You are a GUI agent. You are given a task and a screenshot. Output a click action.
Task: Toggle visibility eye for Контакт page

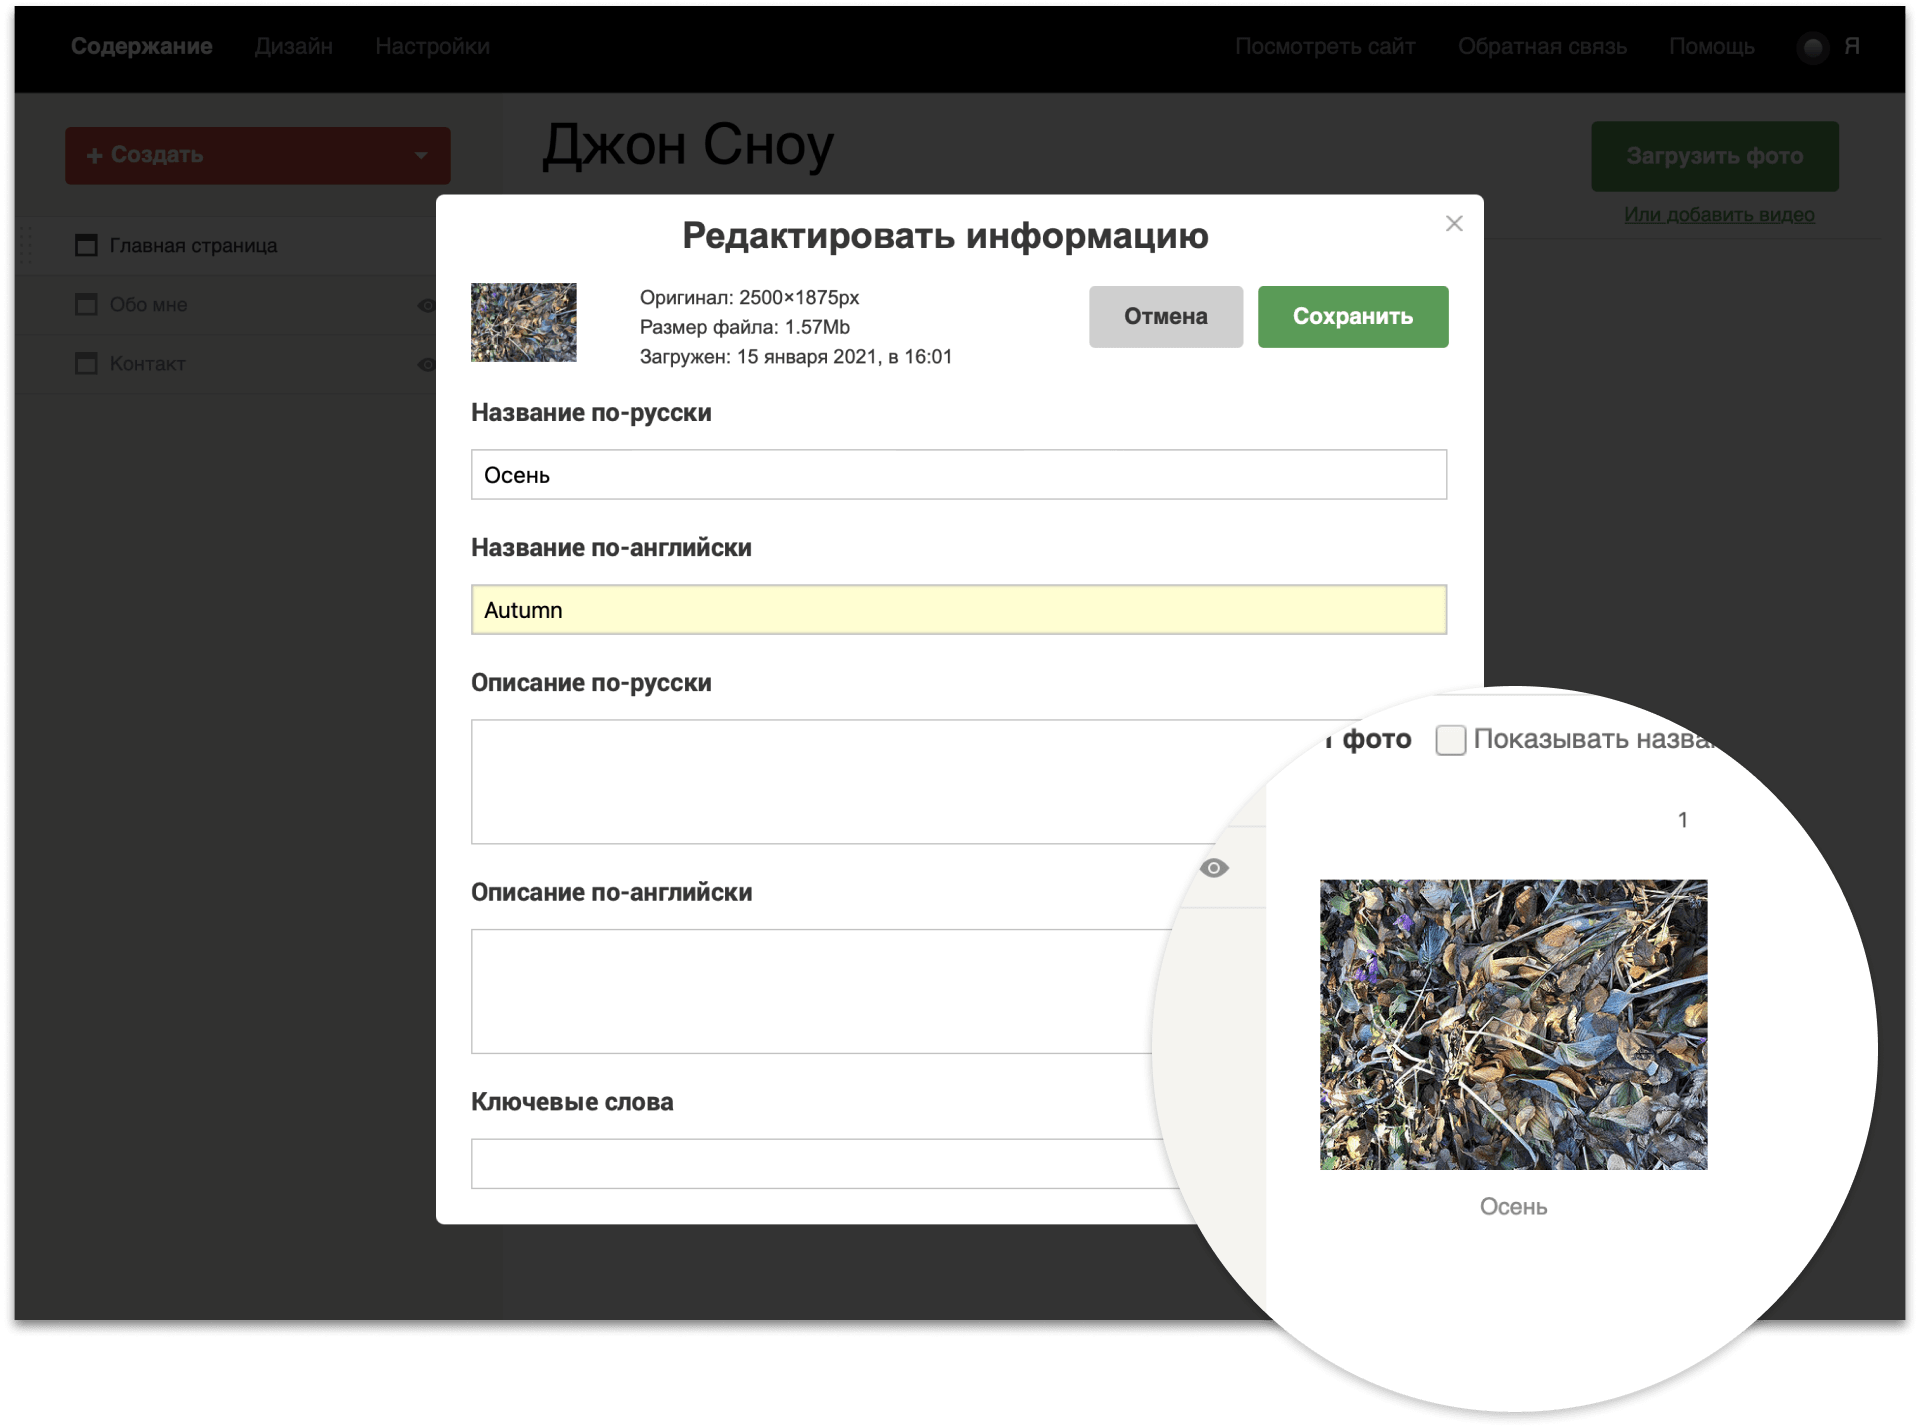426,364
